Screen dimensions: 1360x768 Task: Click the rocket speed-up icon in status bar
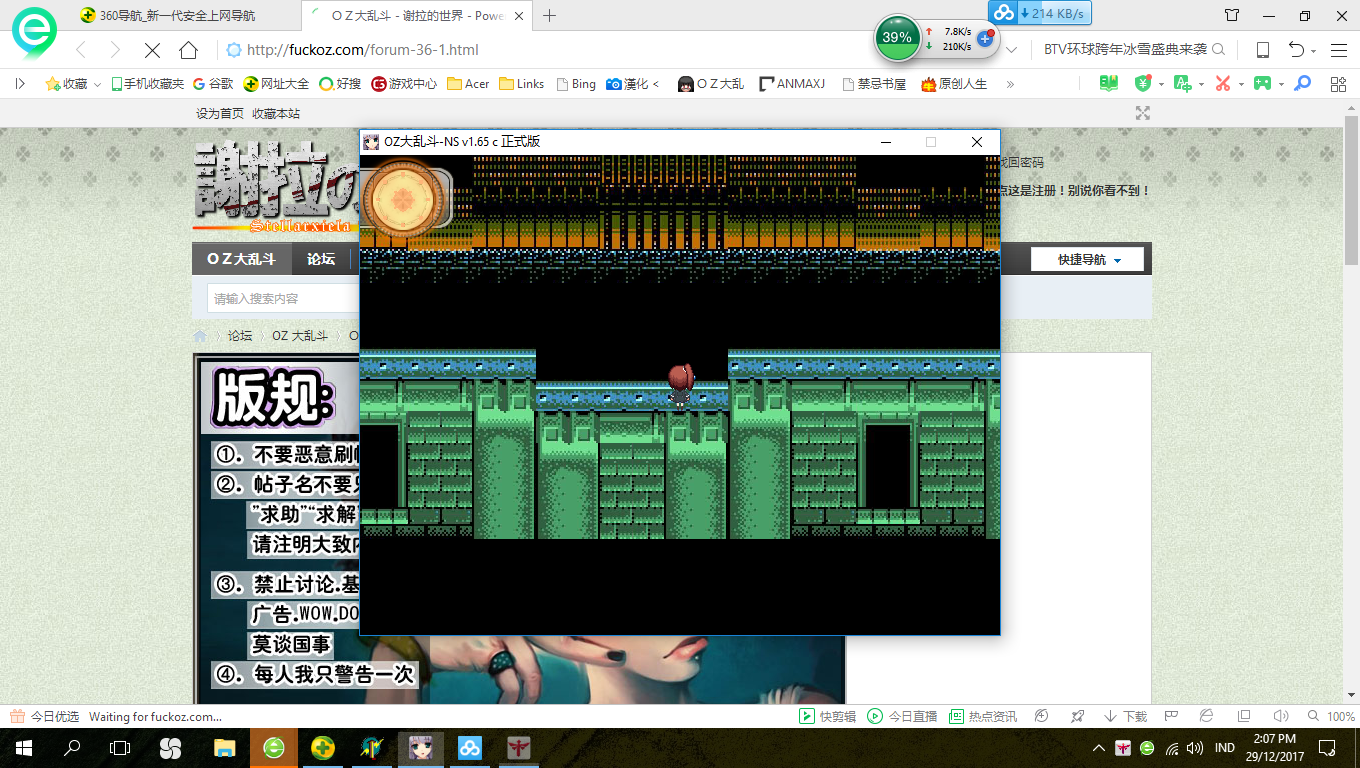[x=1077, y=717]
